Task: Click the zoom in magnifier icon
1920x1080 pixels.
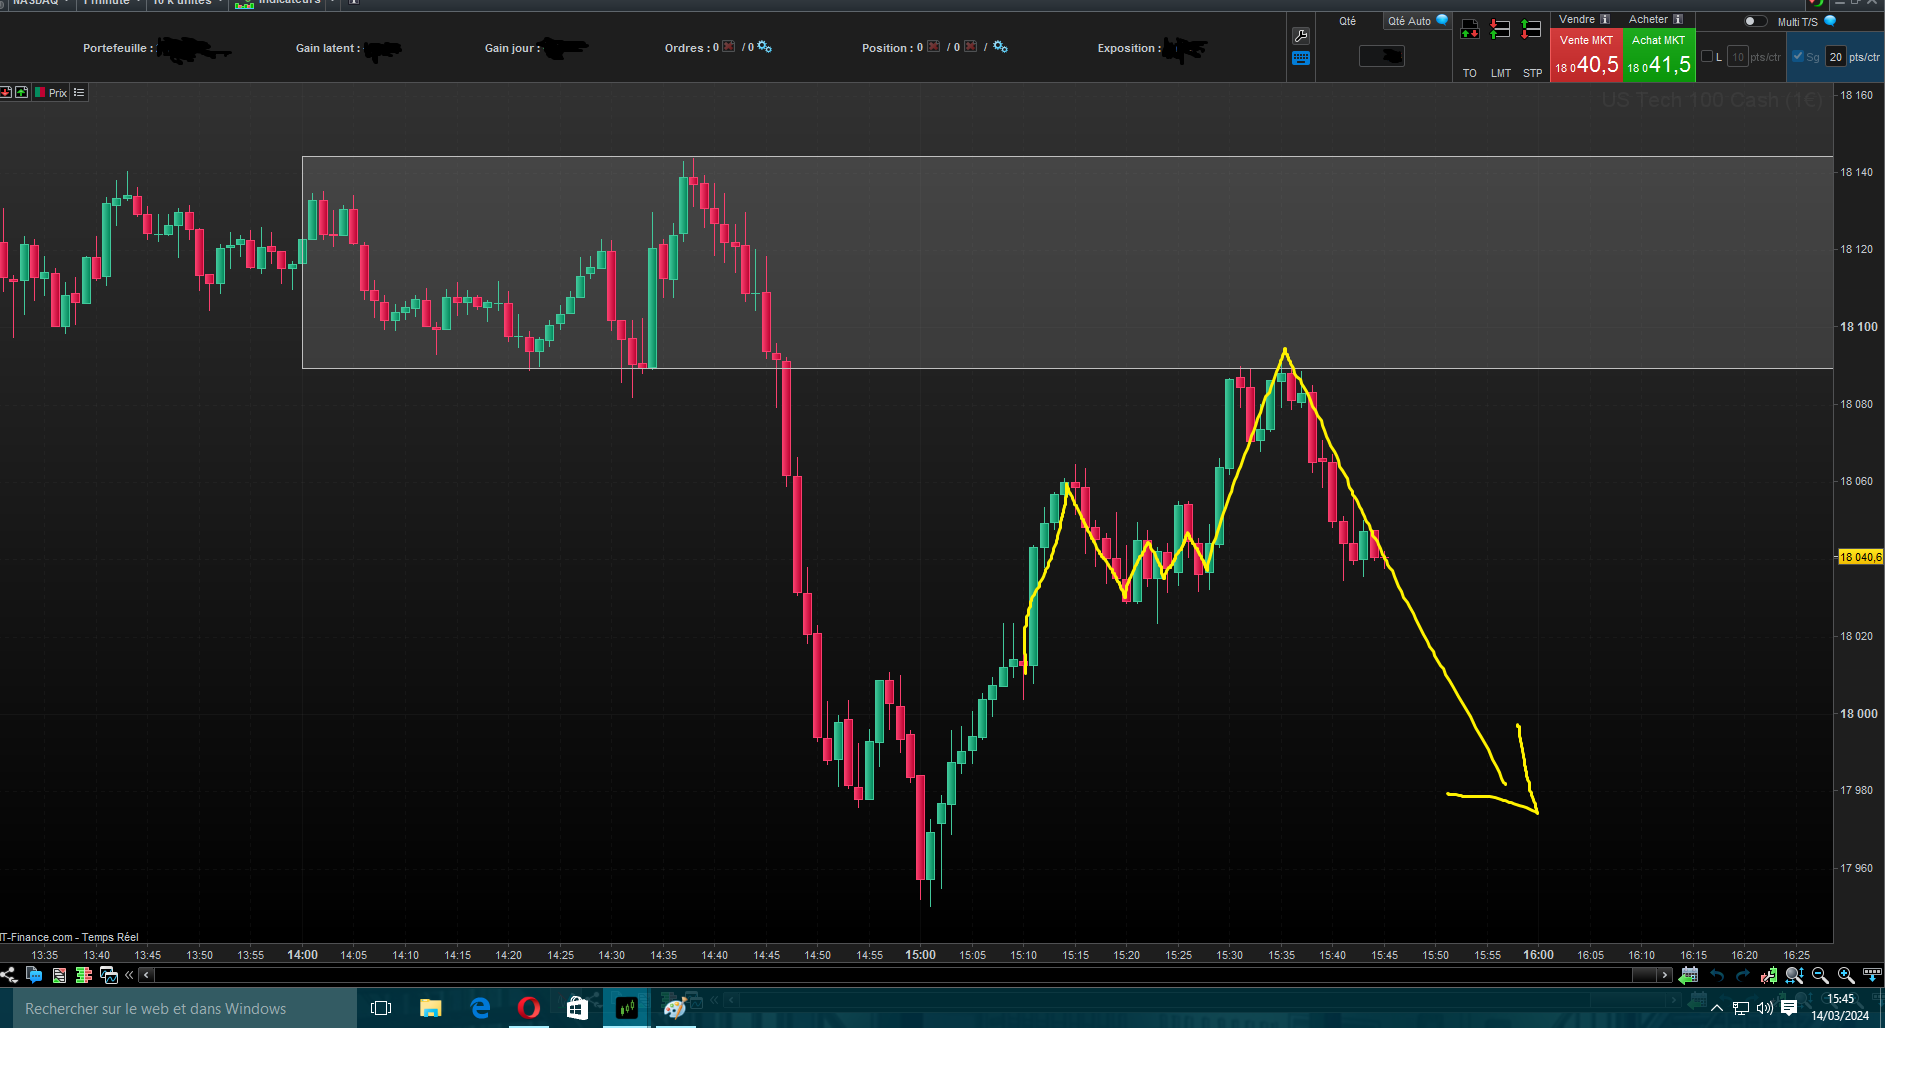Action: (1846, 975)
